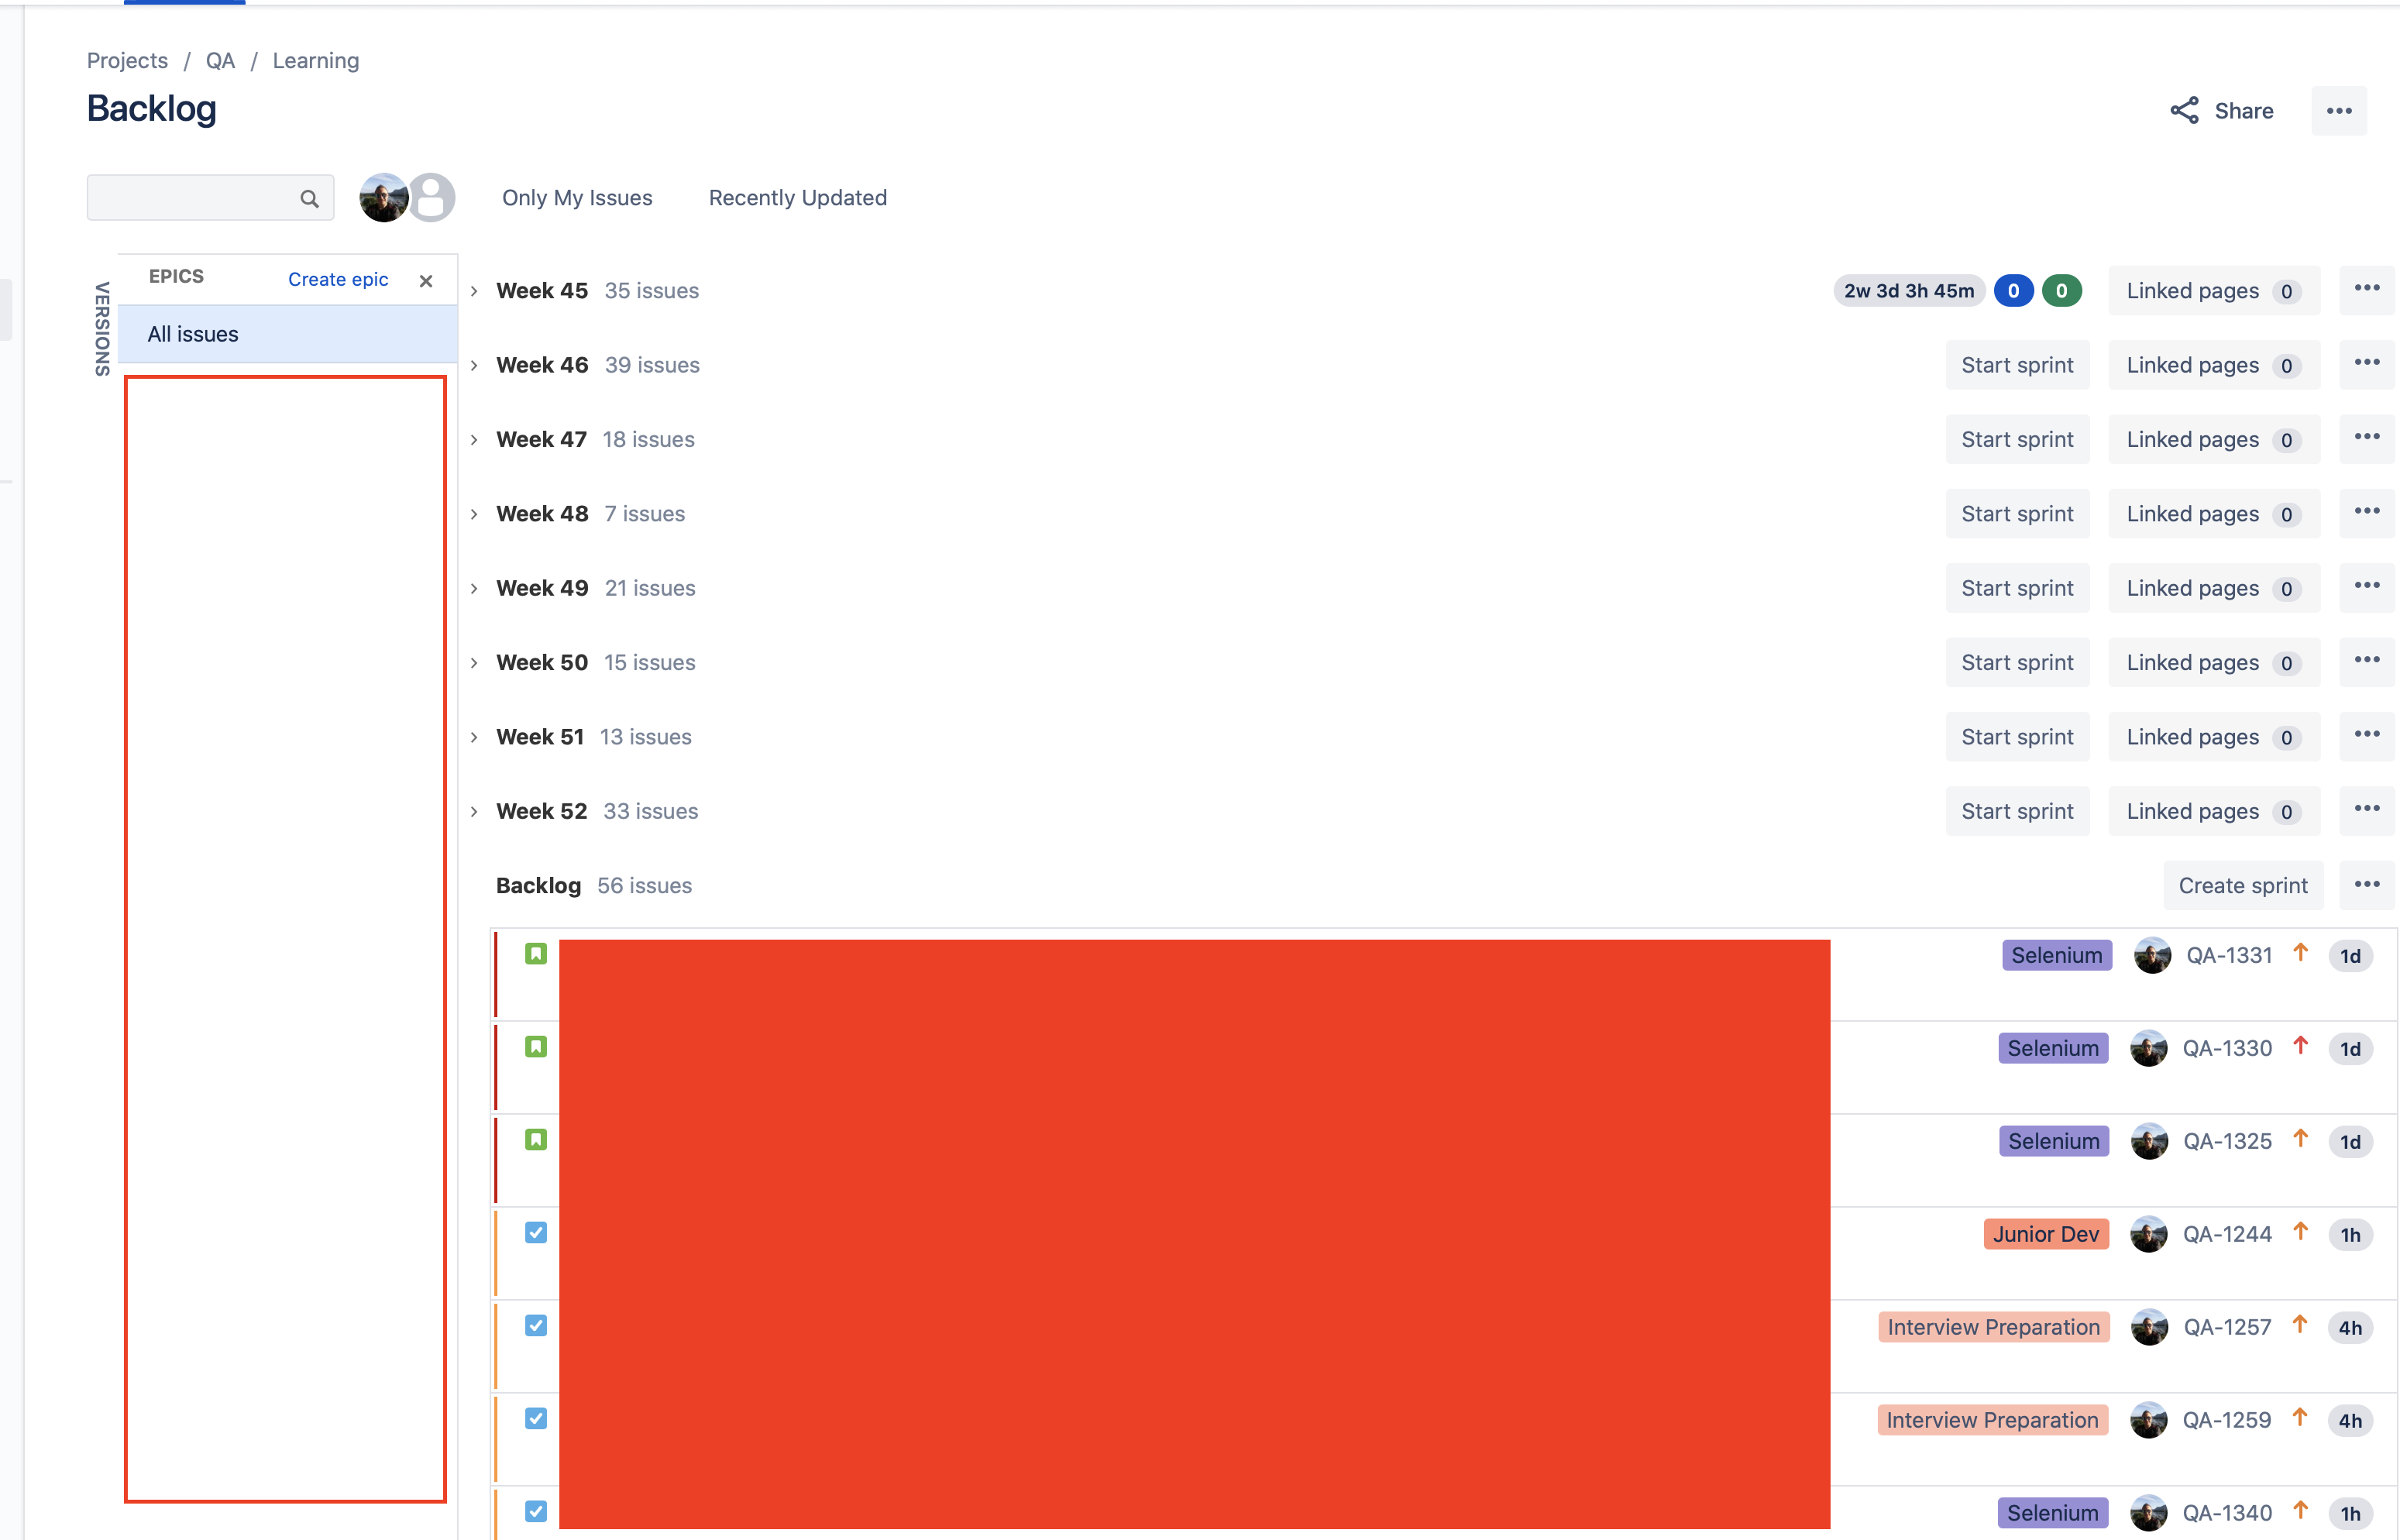Image resolution: width=2400 pixels, height=1540 pixels.
Task: Close the Epics panel with X
Action: coord(426,281)
